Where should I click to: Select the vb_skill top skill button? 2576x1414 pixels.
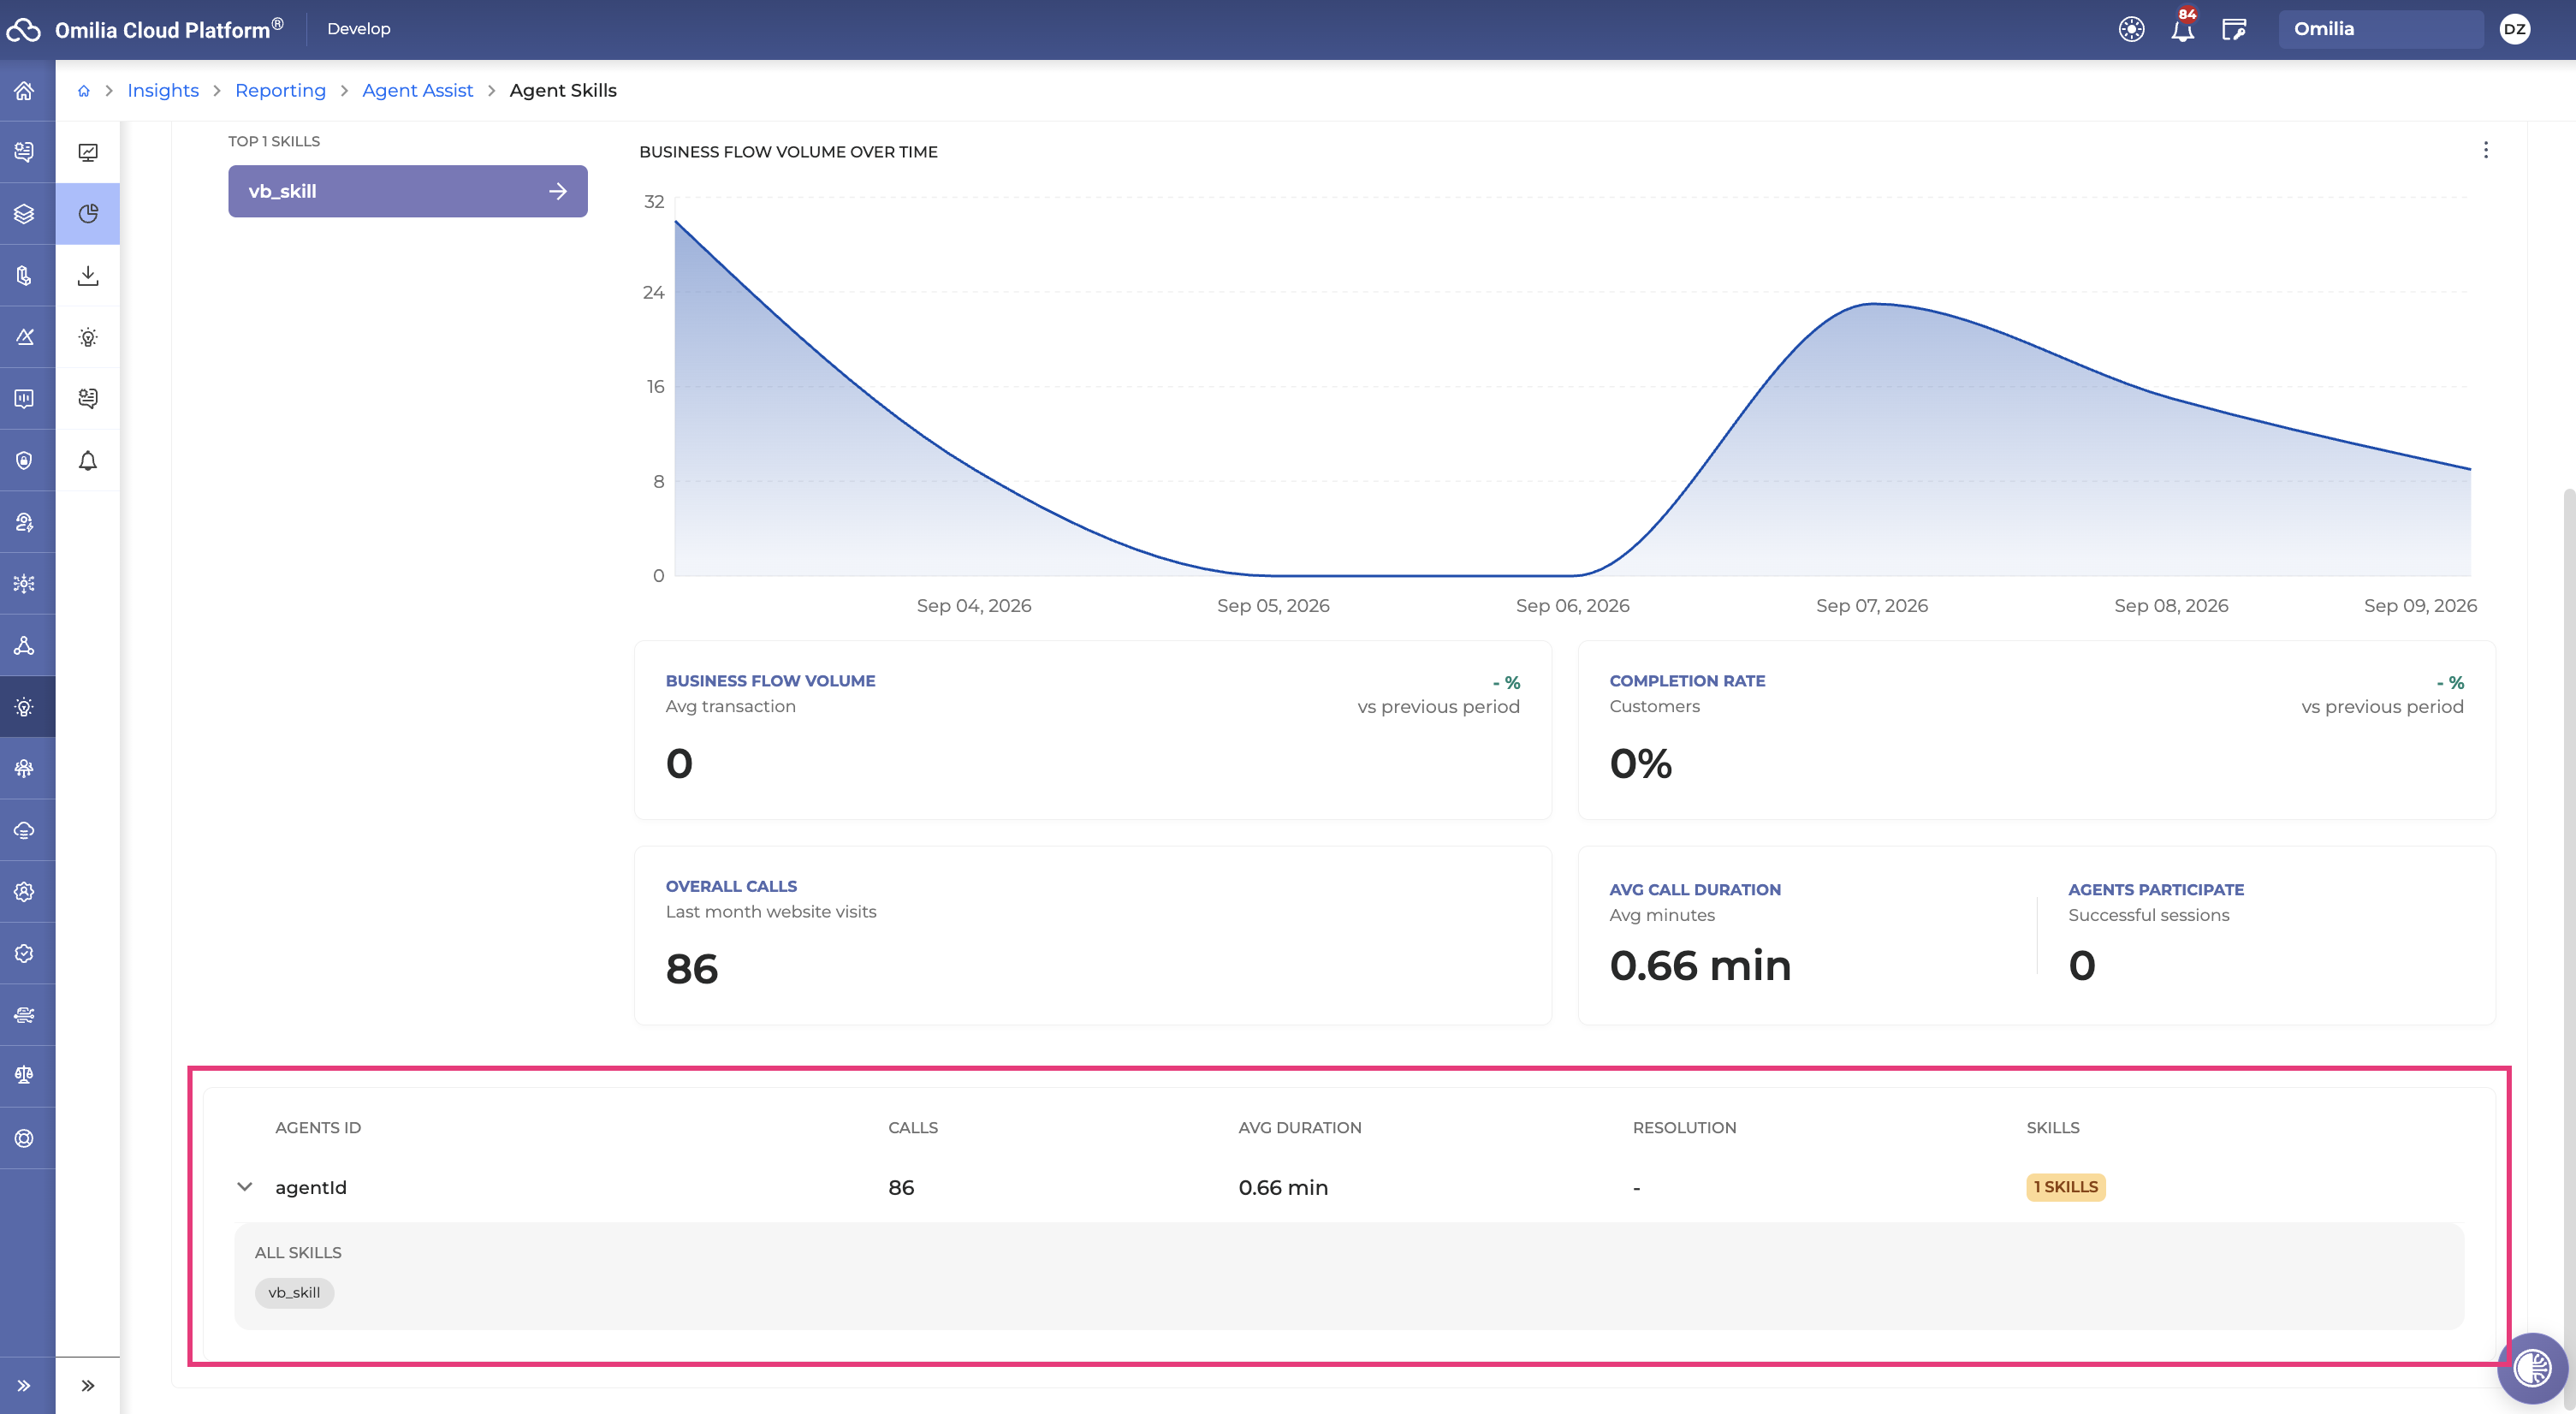[x=408, y=191]
